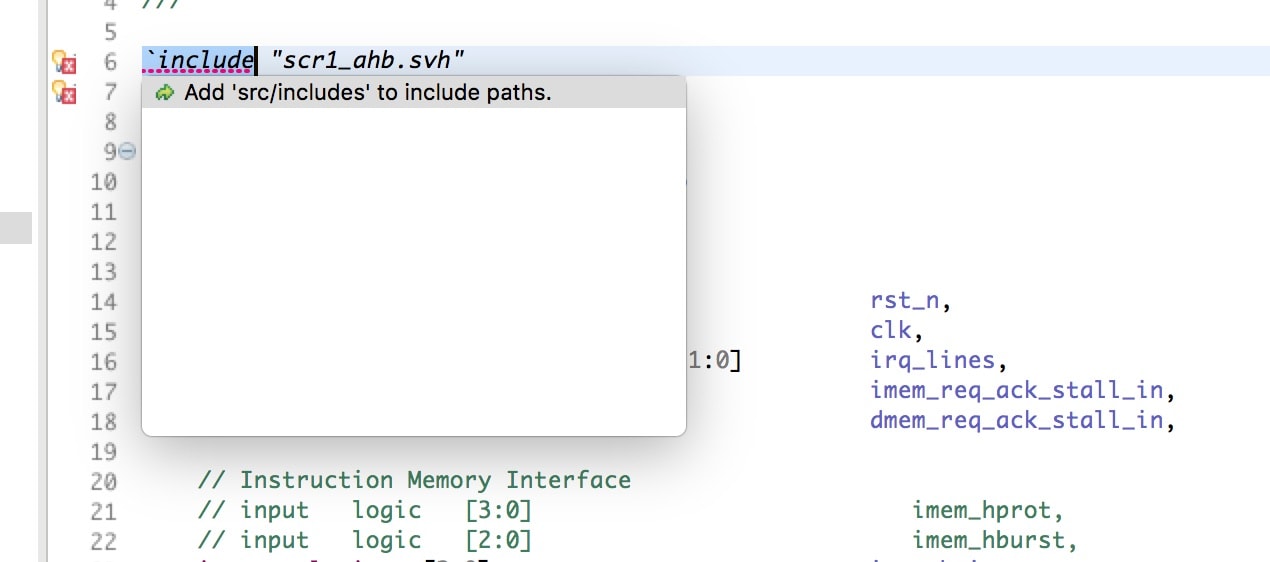The width and height of the screenshot is (1270, 562).
Task: Click the Instruction Memory Interface comment
Action: pyautogui.click(x=414, y=481)
